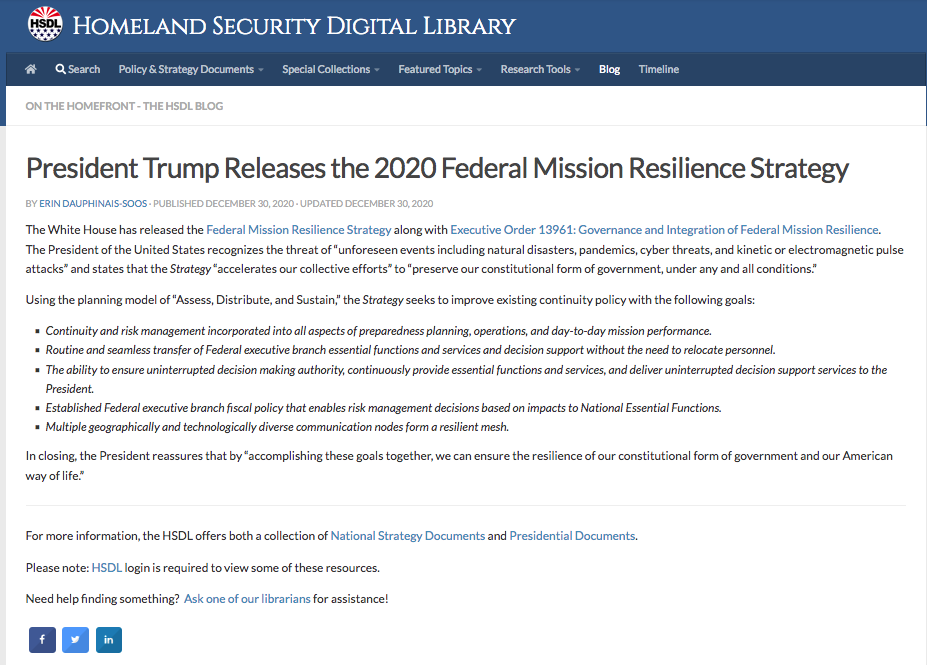Expand the Policy & Strategy Documents dropdown
The width and height of the screenshot is (927, 665).
pyautogui.click(x=190, y=69)
